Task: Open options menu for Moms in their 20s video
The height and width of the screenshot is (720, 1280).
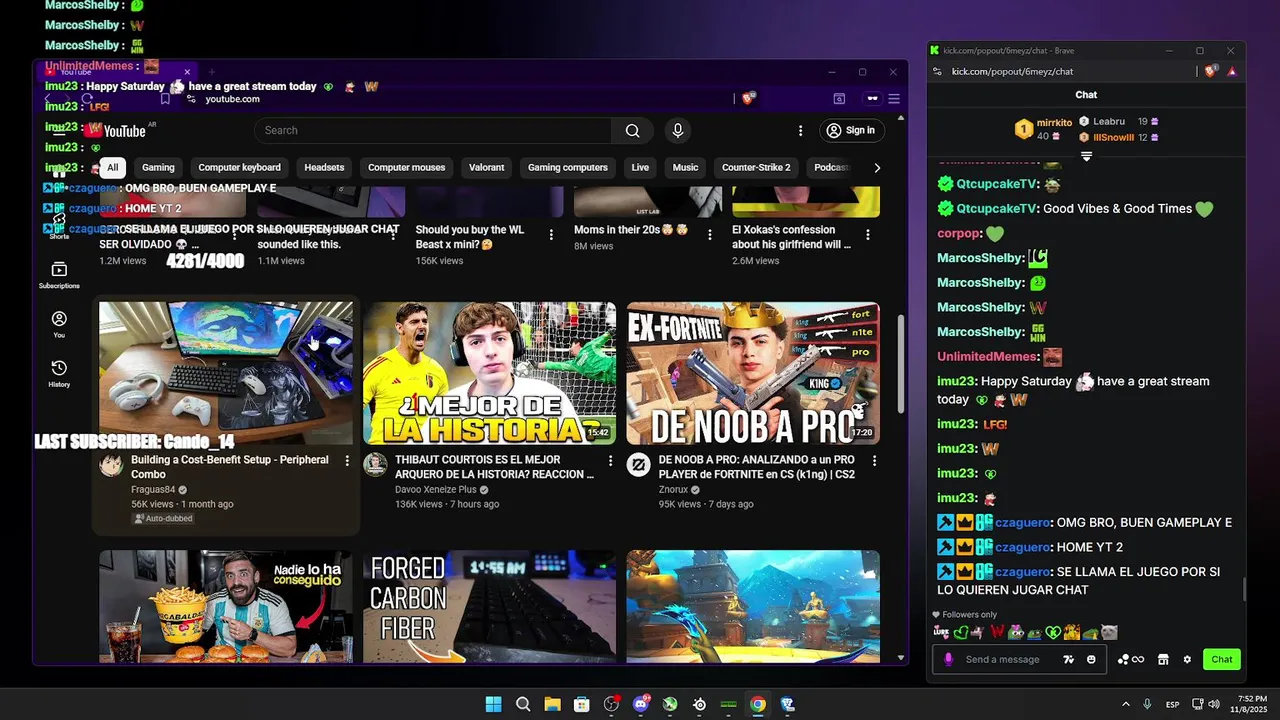Action: point(709,234)
